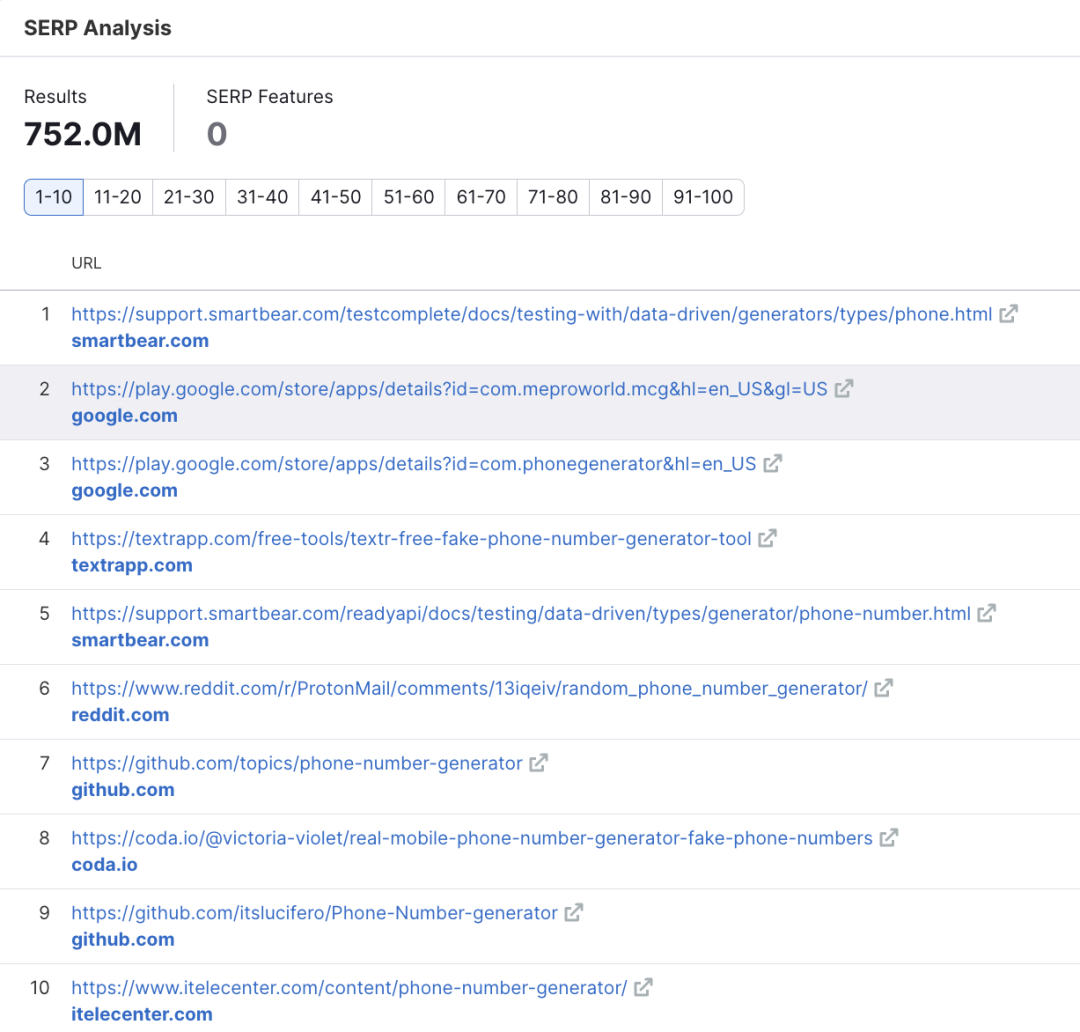The height and width of the screenshot is (1032, 1080).
Task: Open the coda.io domain link
Action: pyautogui.click(x=104, y=865)
